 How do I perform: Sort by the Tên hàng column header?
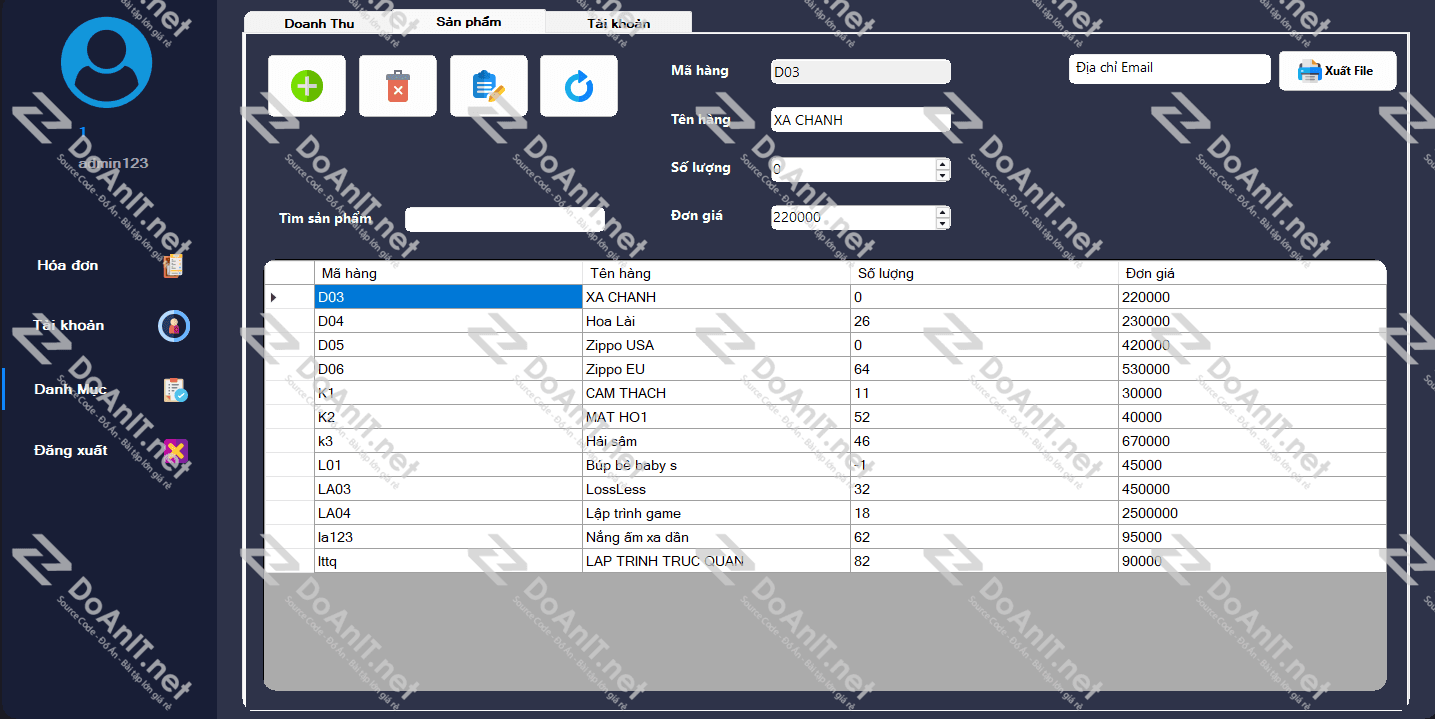pos(716,273)
